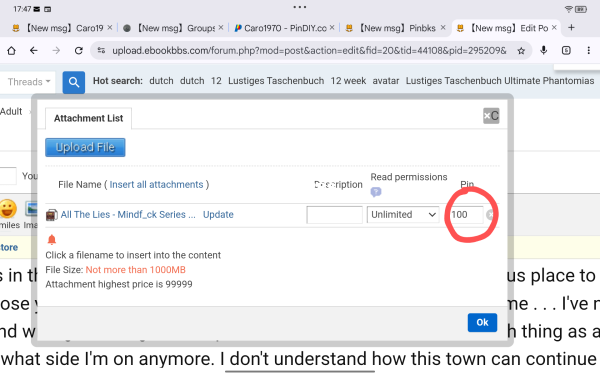The width and height of the screenshot is (600, 375).
Task: Click the URL address bar
Action: [309, 51]
